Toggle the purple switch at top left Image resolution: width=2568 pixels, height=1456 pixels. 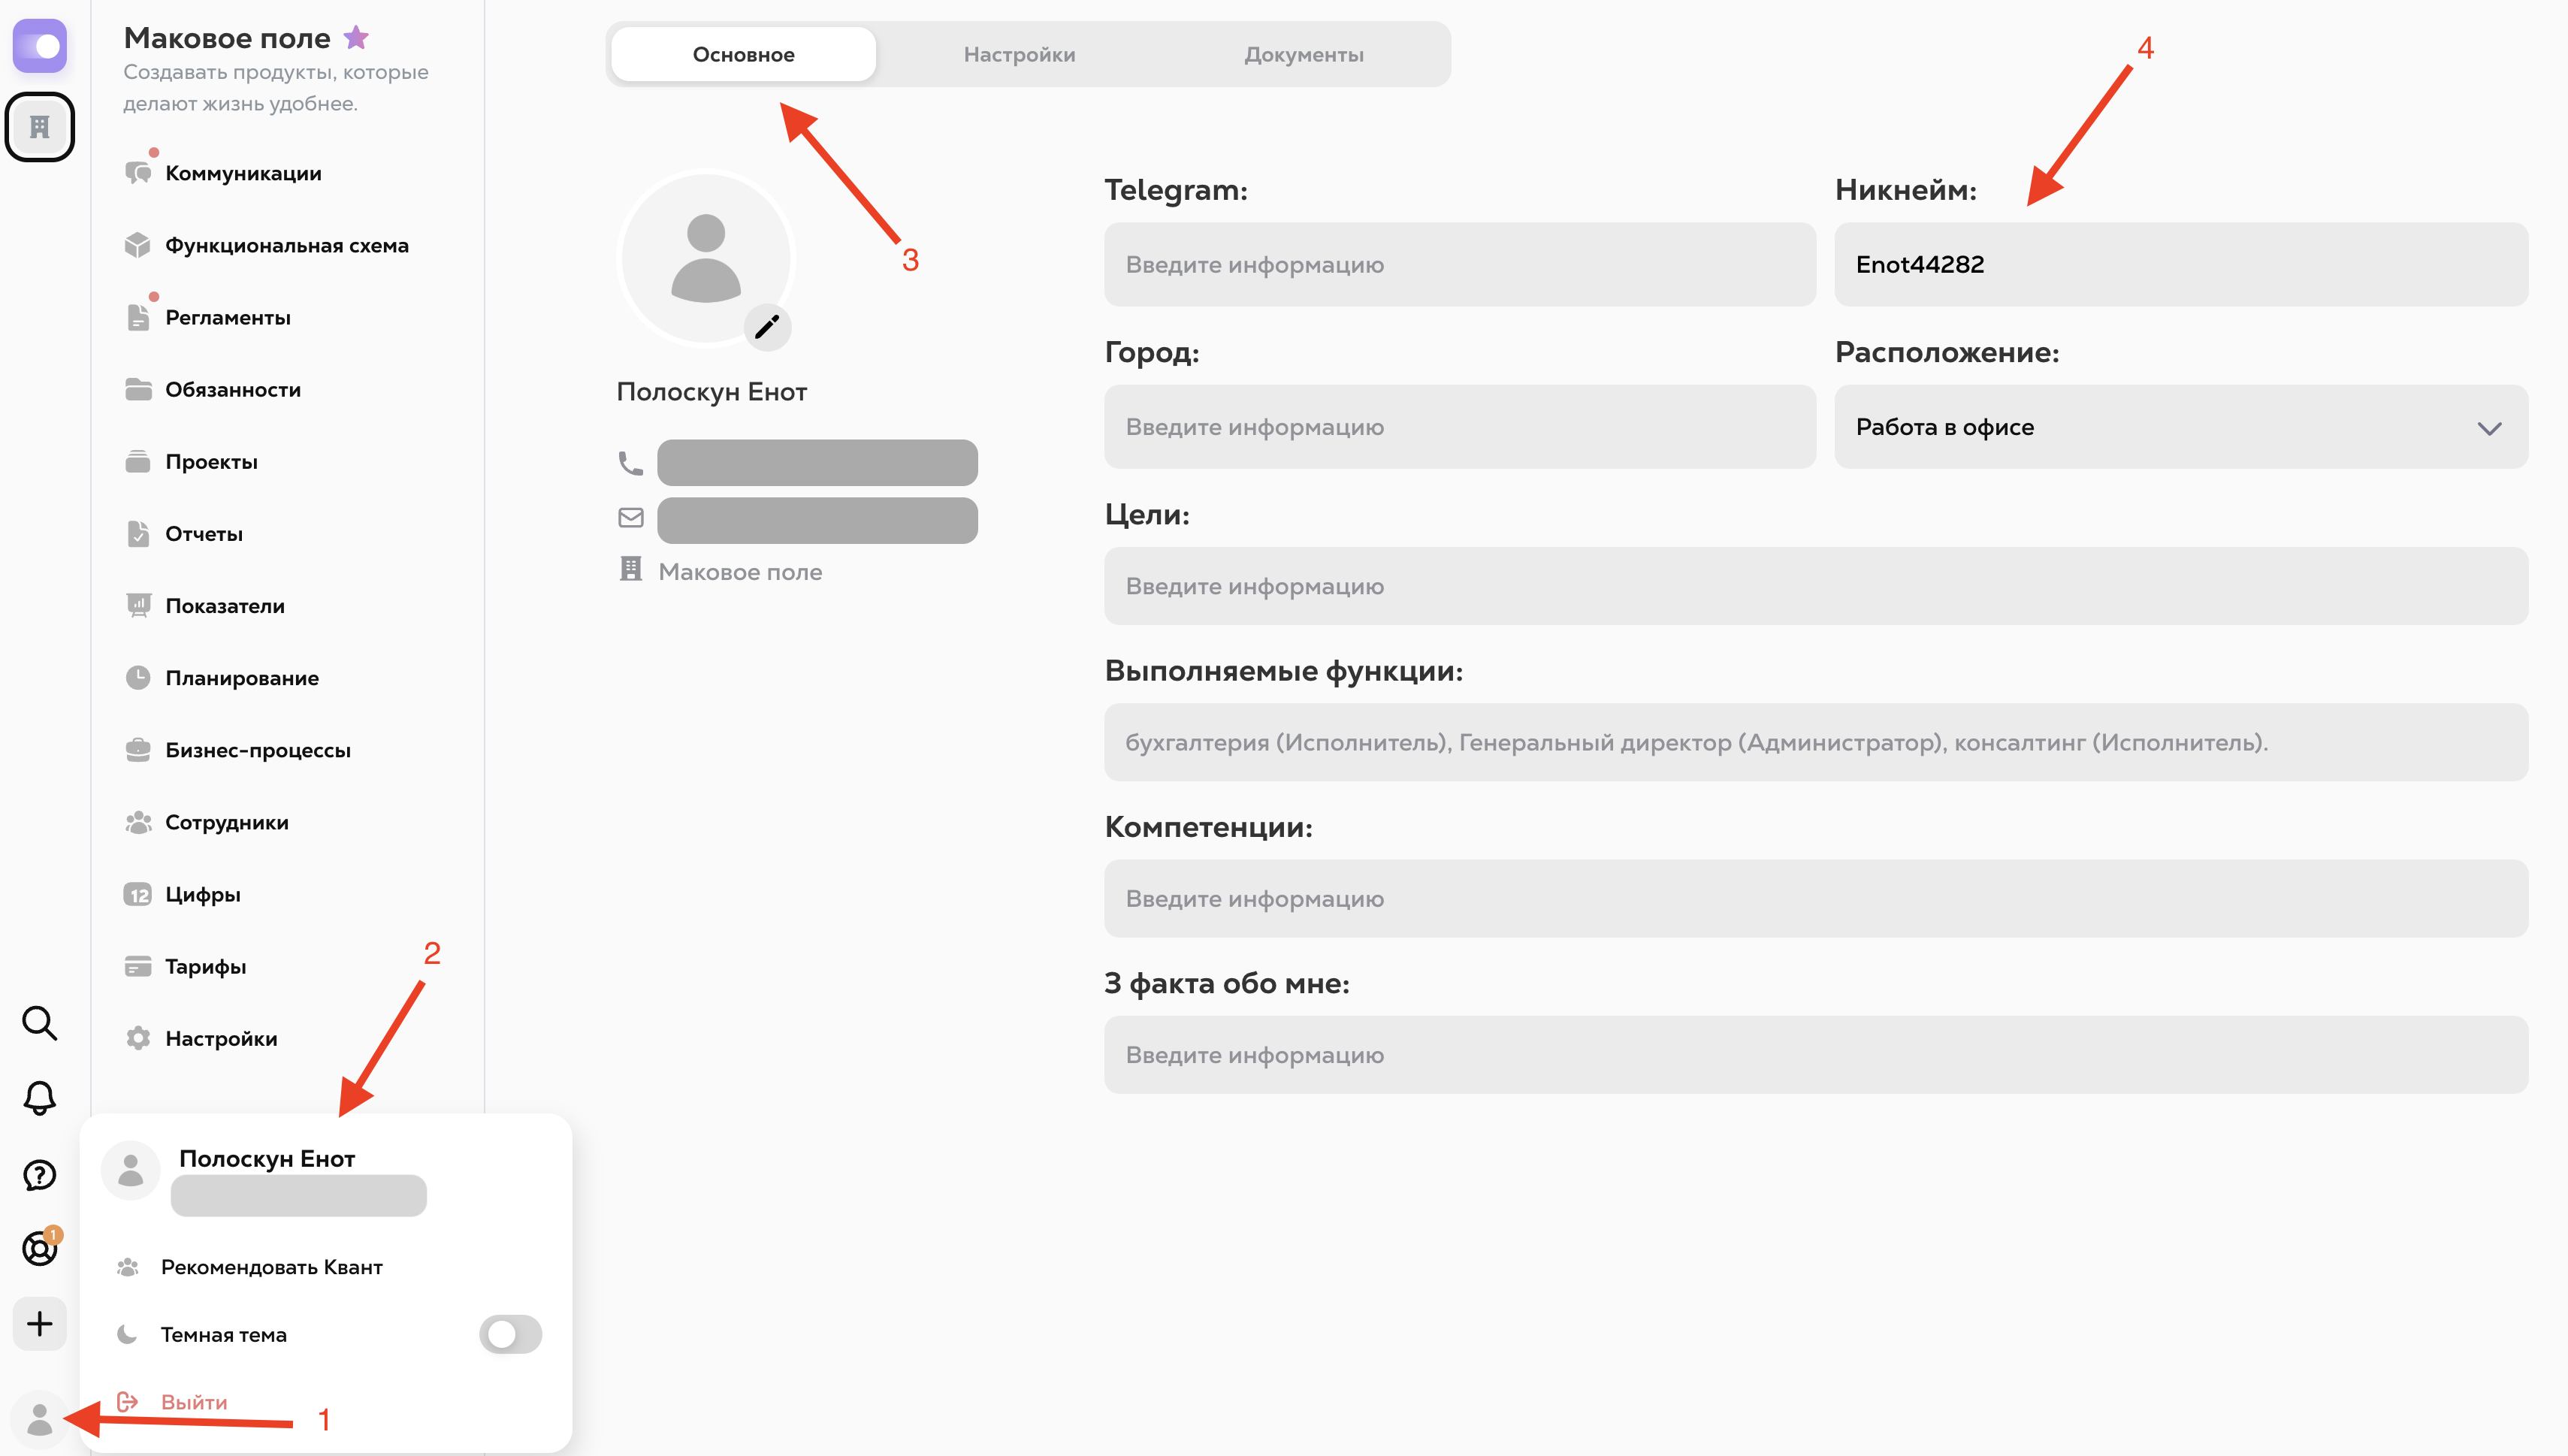click(39, 46)
